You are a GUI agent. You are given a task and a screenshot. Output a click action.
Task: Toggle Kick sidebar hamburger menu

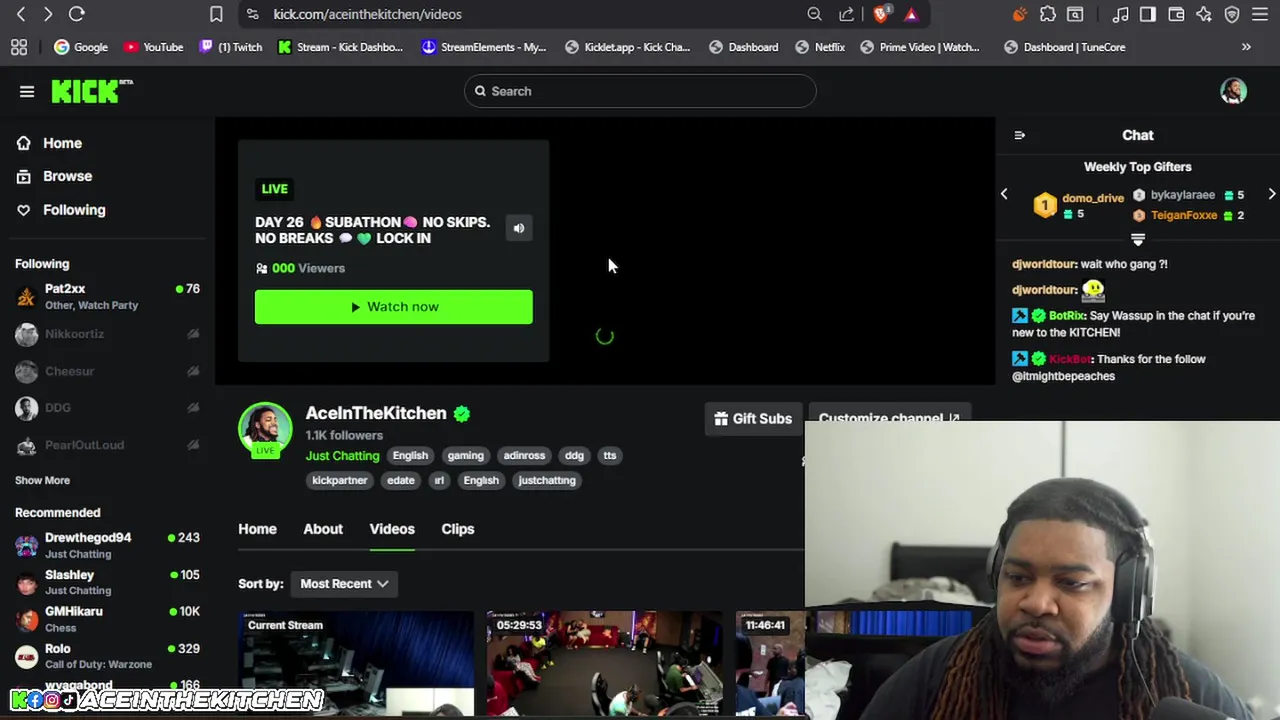click(x=27, y=91)
